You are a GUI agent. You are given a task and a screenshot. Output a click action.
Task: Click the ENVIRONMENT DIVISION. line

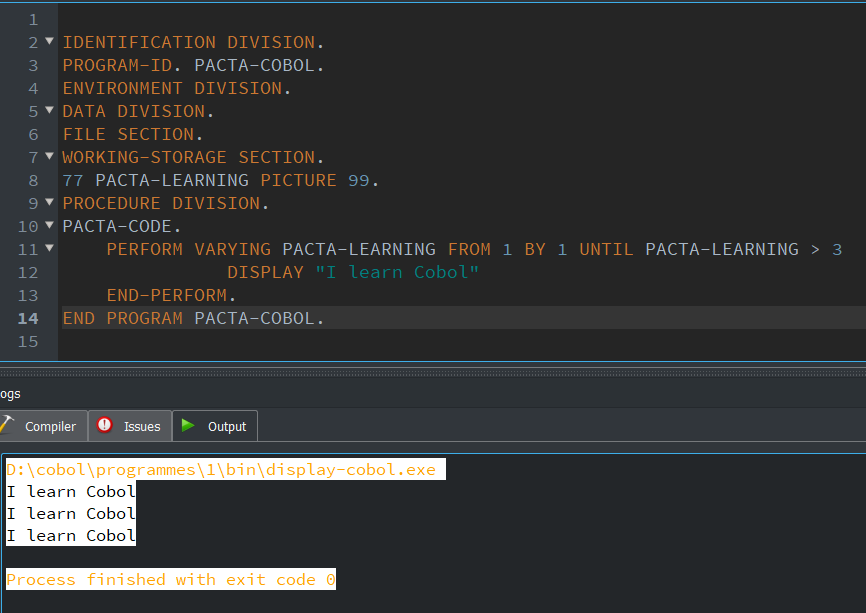(x=177, y=88)
